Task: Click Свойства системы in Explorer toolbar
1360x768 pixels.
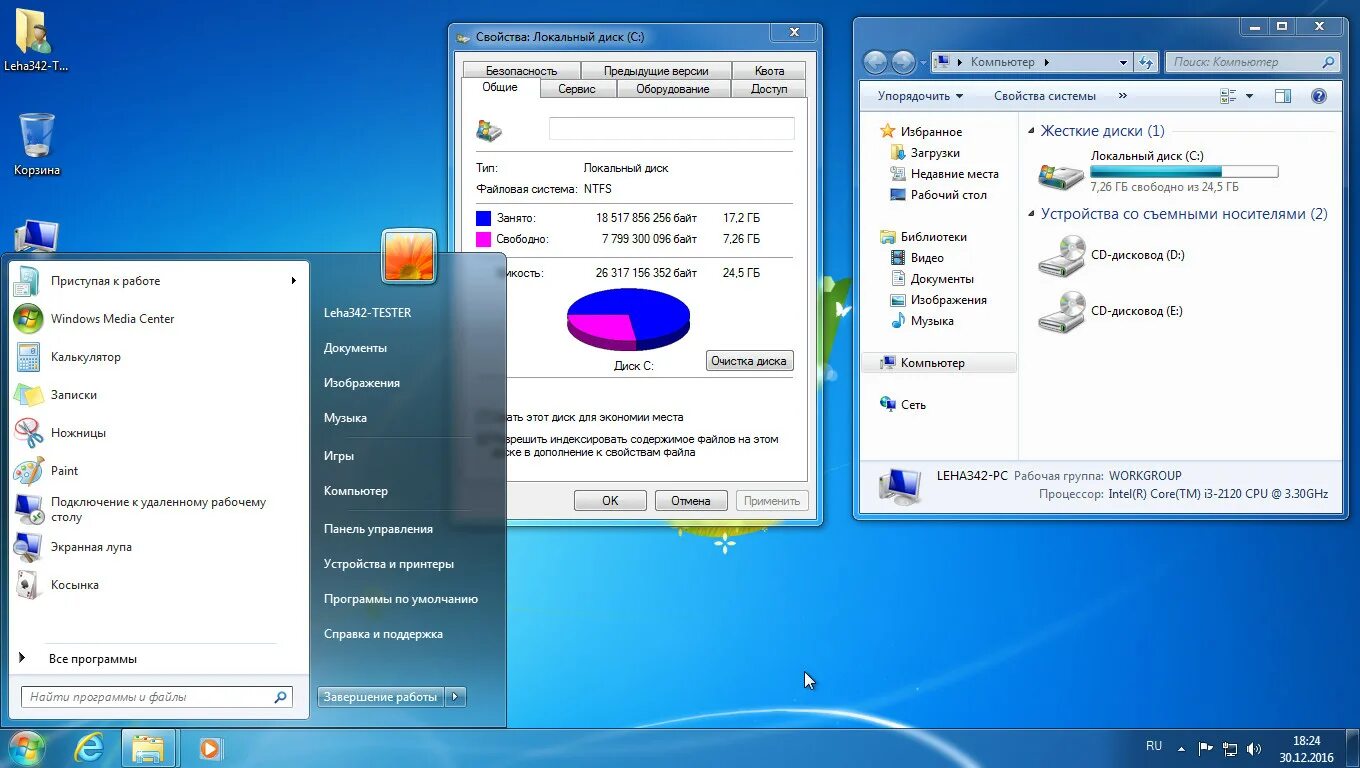Action: click(x=1045, y=96)
